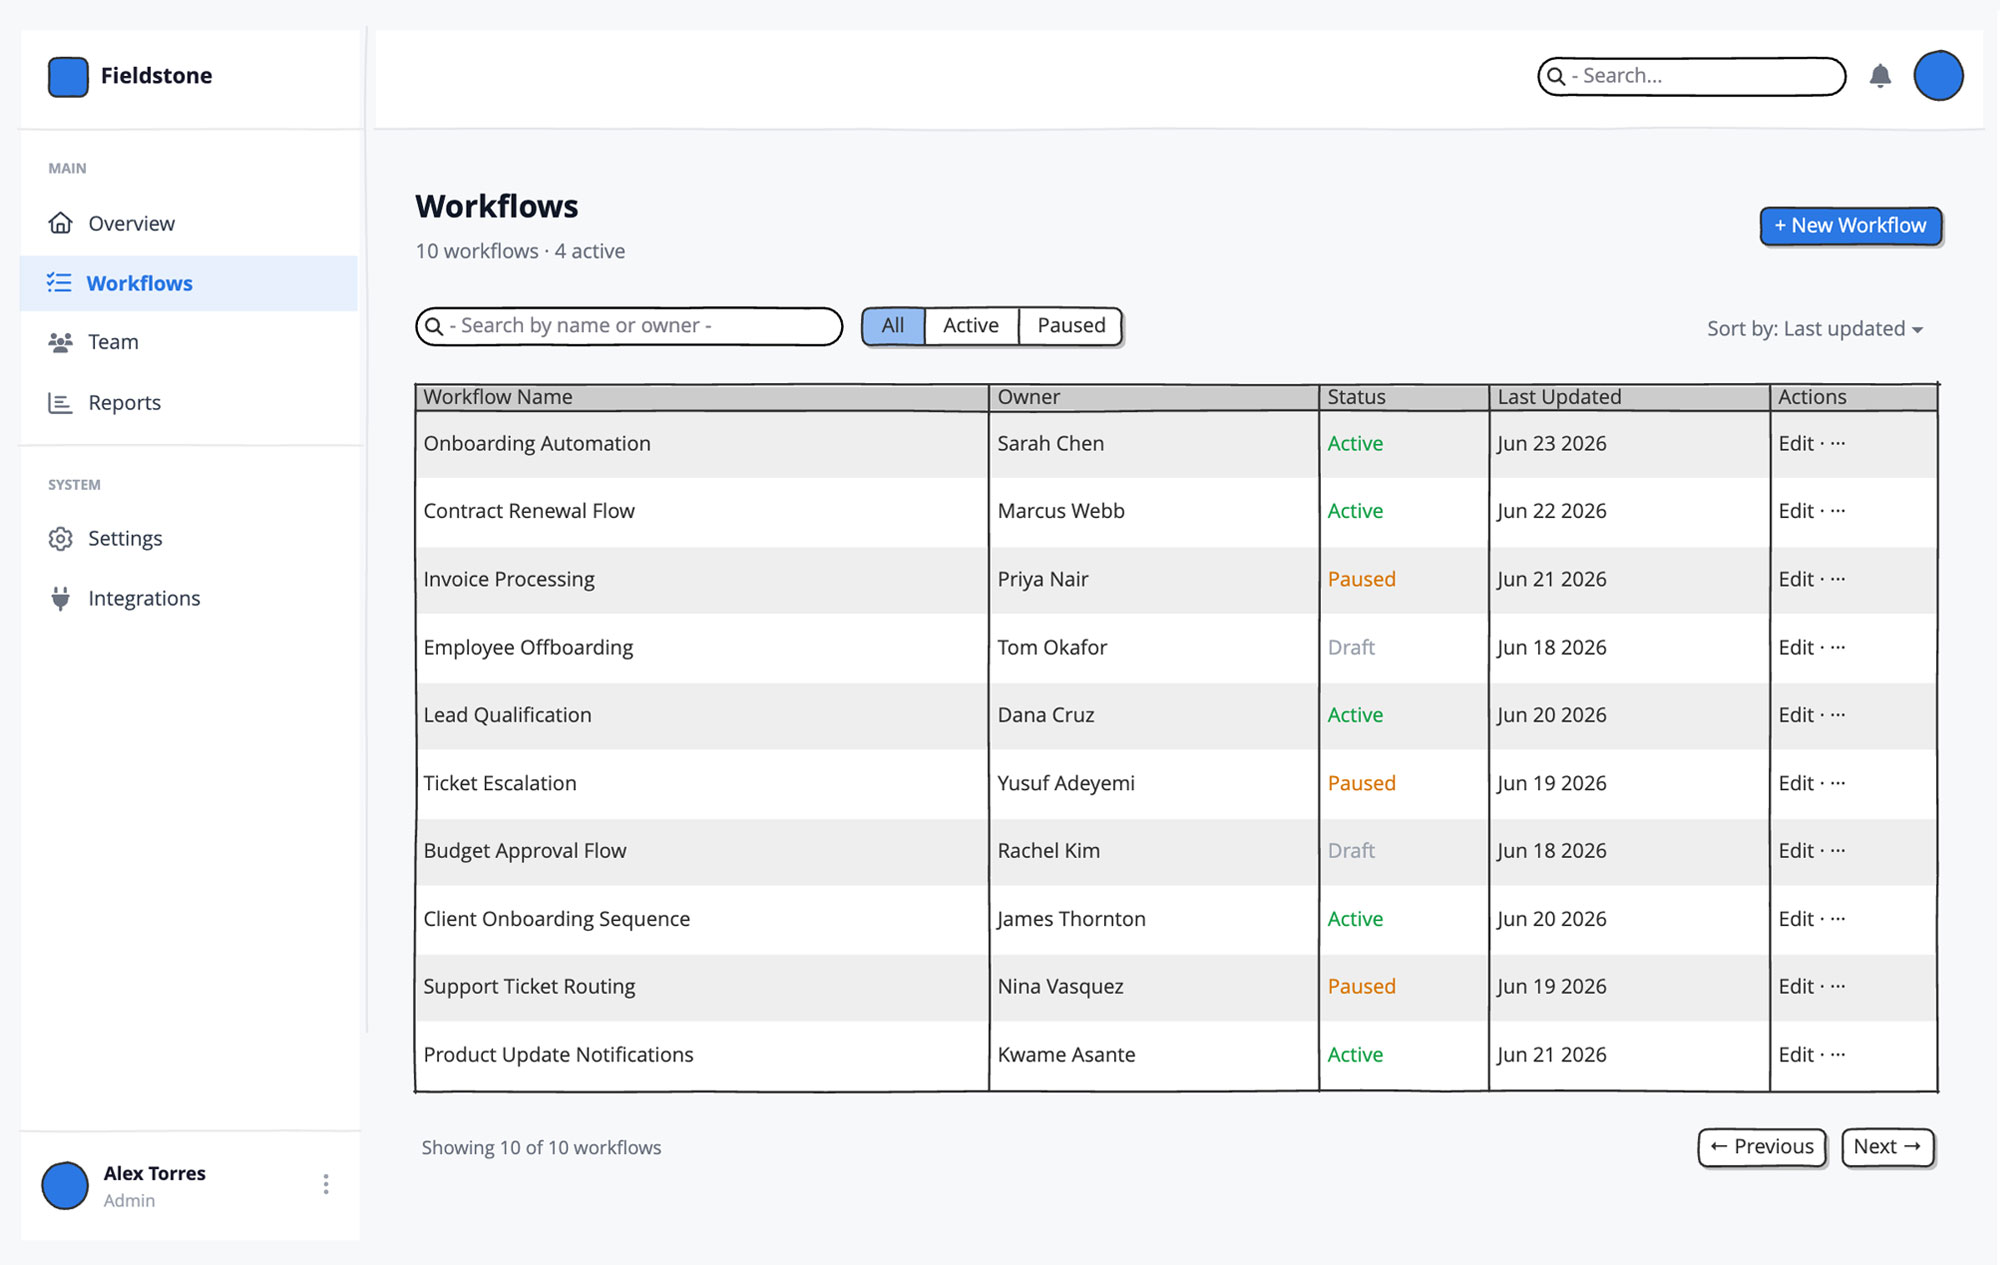Click owner Marcus Webb cell
Screen dimensions: 2000x1265
[1154, 511]
